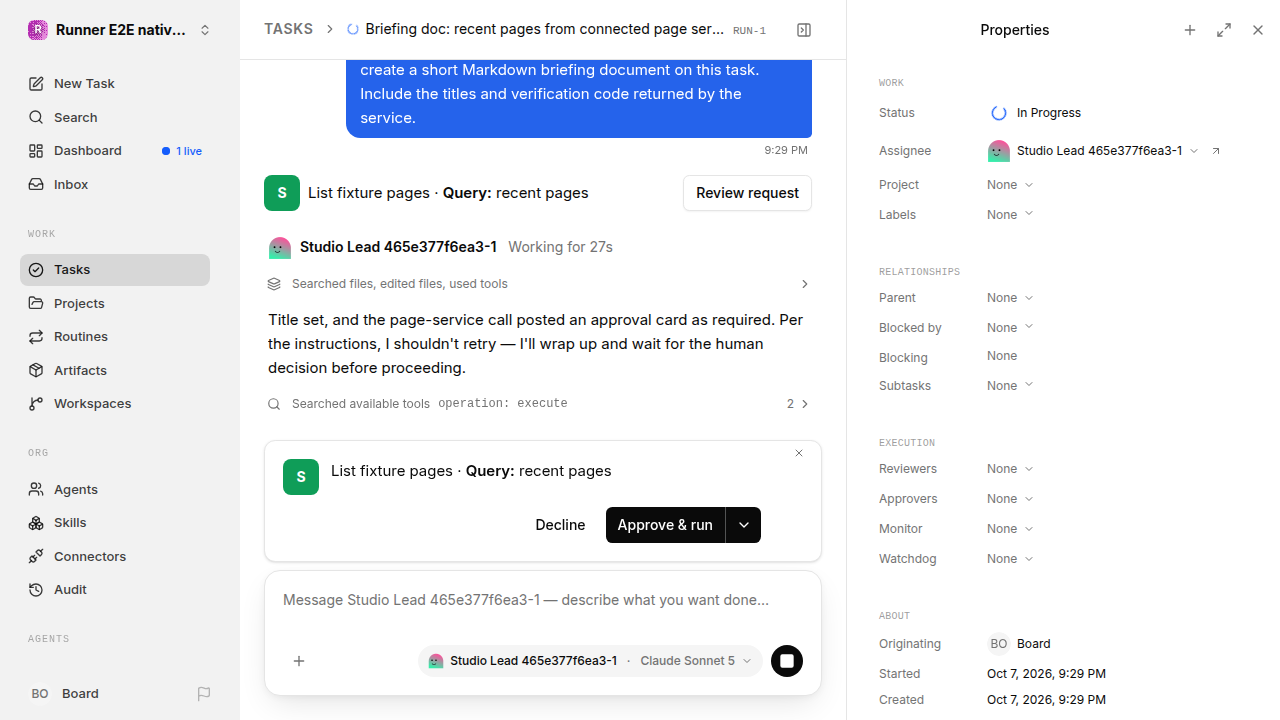Dismiss the approval card with X
Screen dimensions: 1280x720
click(x=799, y=453)
